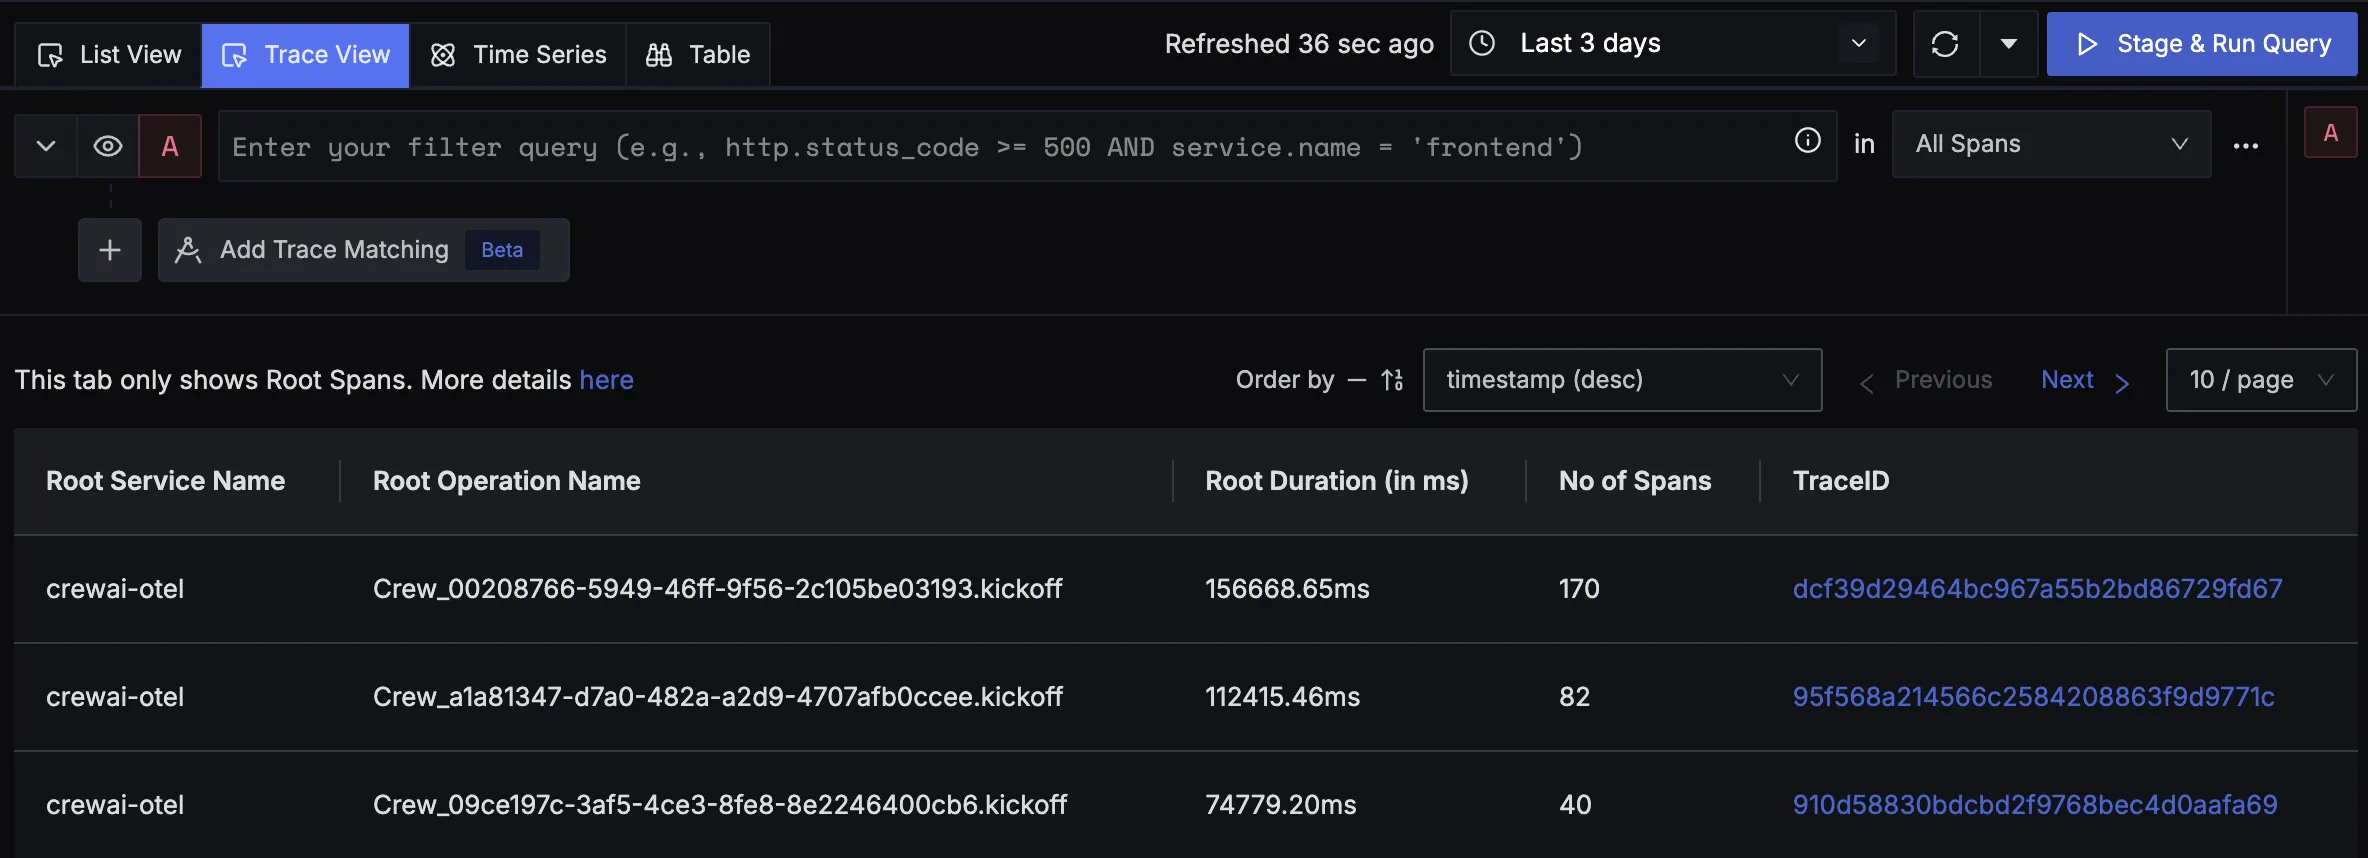Click the clock icon in time picker
The width and height of the screenshot is (2368, 858).
(1482, 43)
